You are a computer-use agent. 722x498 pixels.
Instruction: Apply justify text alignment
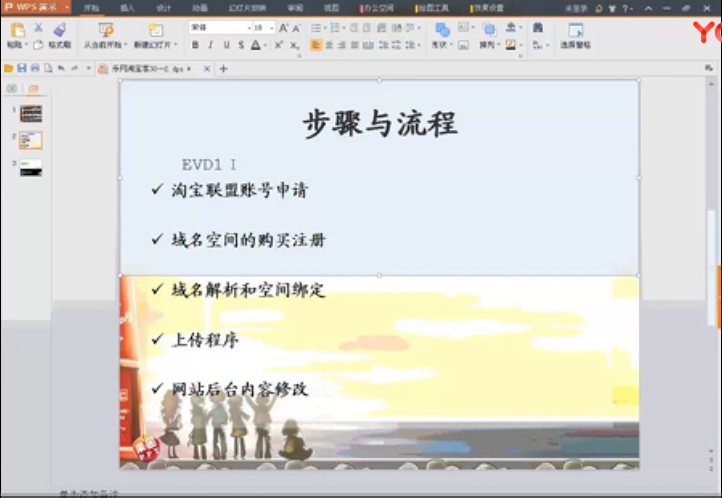coord(355,45)
